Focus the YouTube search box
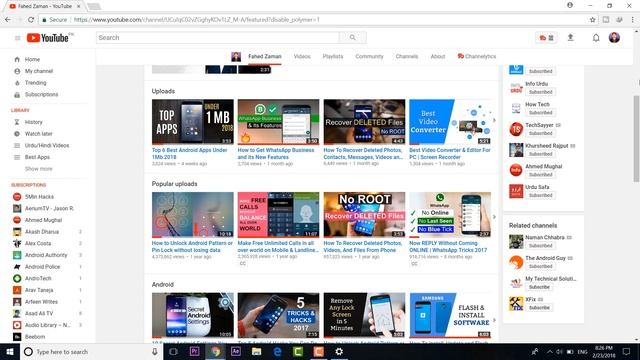The image size is (640, 360). 218,38
